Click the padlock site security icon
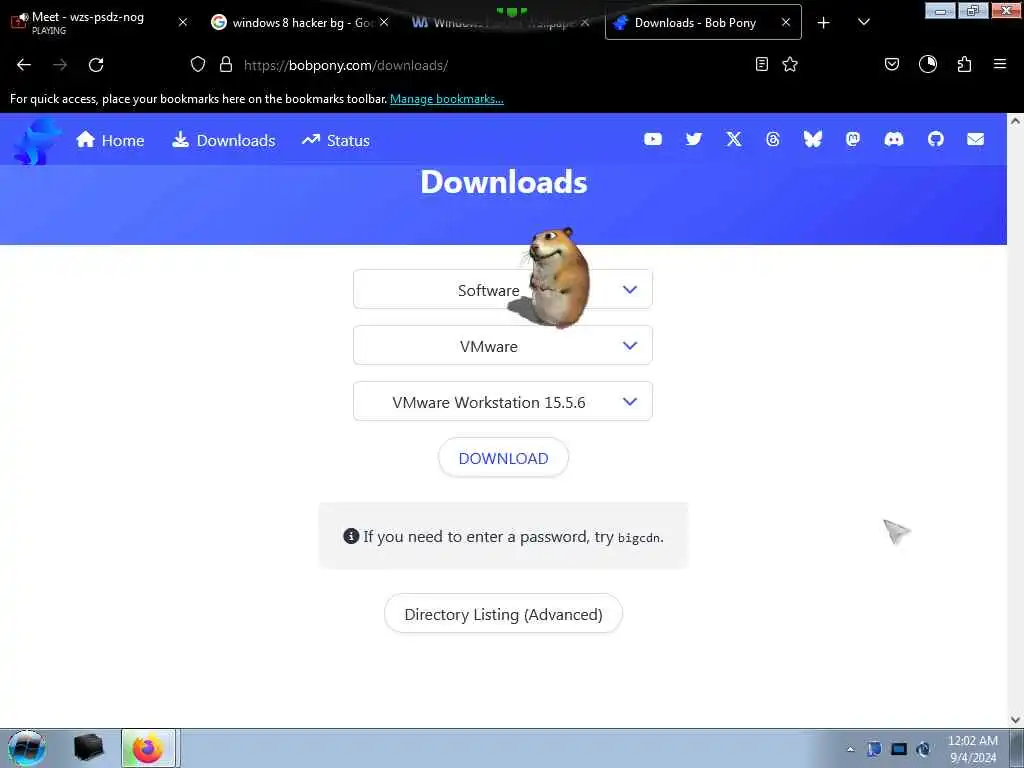1024x768 pixels. [226, 64]
